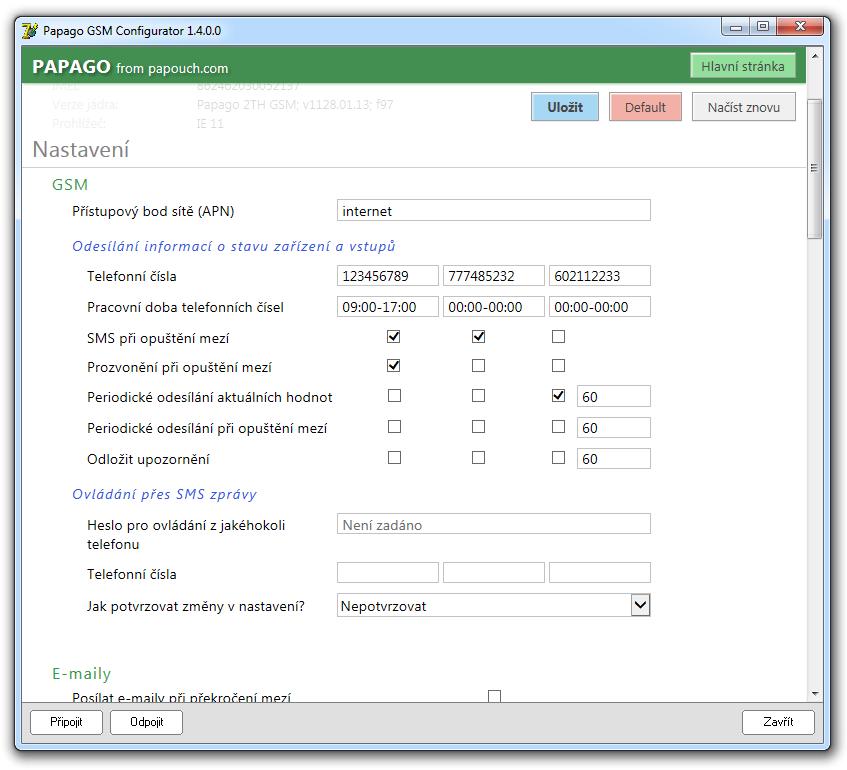
Task: Uncheck SMS při opuštění mezí for second number
Action: coord(478,337)
